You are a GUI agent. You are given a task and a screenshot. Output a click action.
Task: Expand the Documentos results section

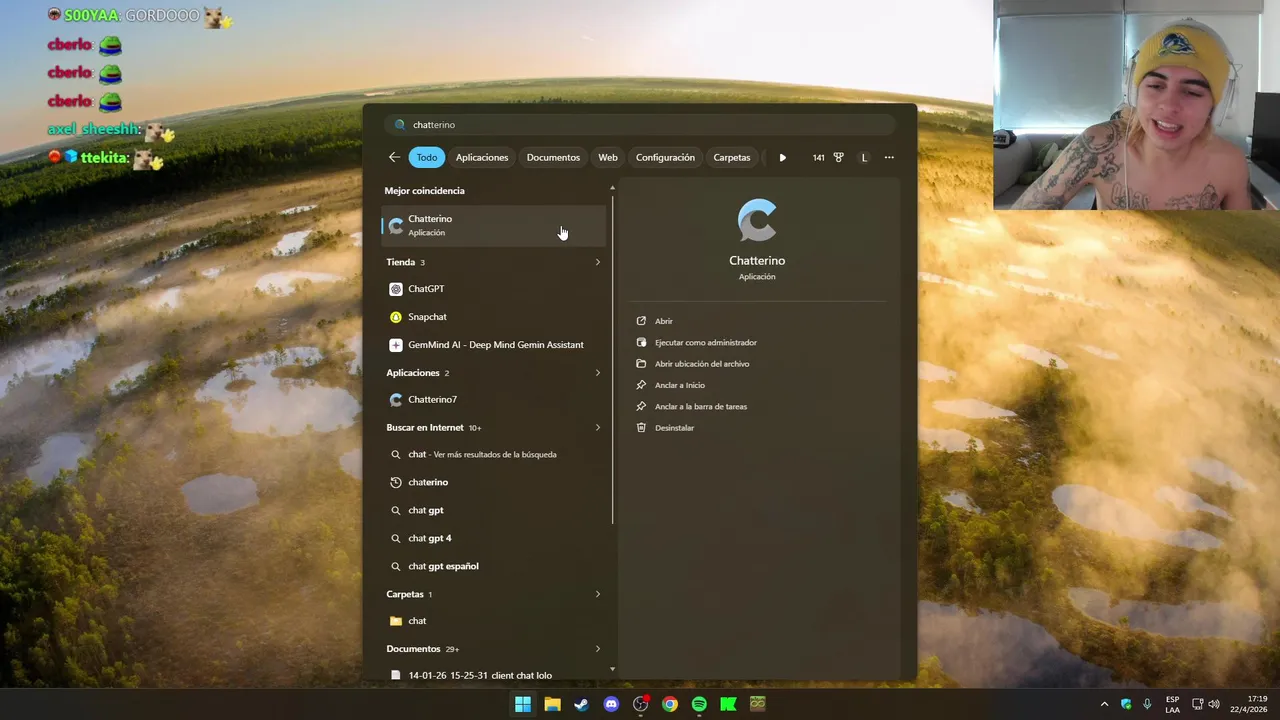pos(598,649)
